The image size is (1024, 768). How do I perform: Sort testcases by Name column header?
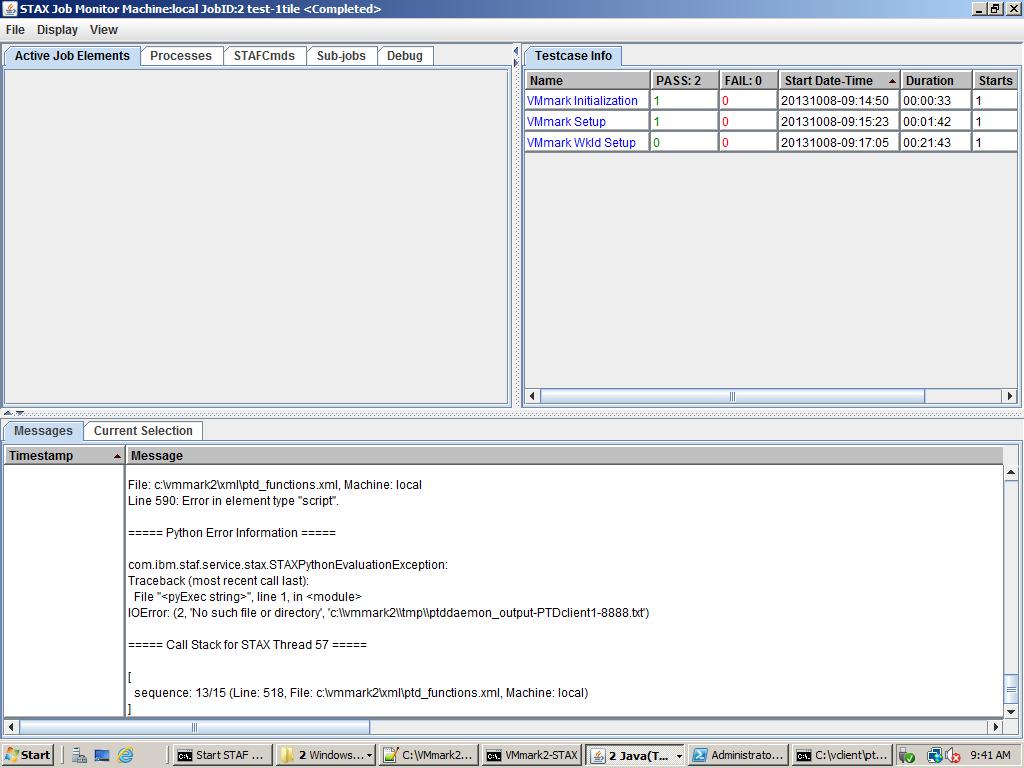pos(587,80)
